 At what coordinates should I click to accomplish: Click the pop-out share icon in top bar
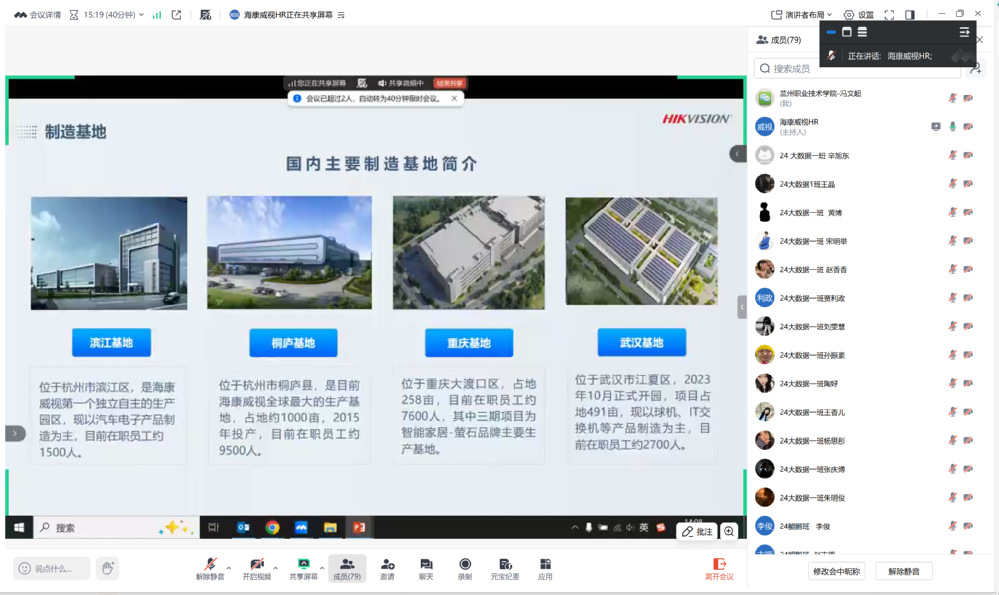tap(176, 15)
